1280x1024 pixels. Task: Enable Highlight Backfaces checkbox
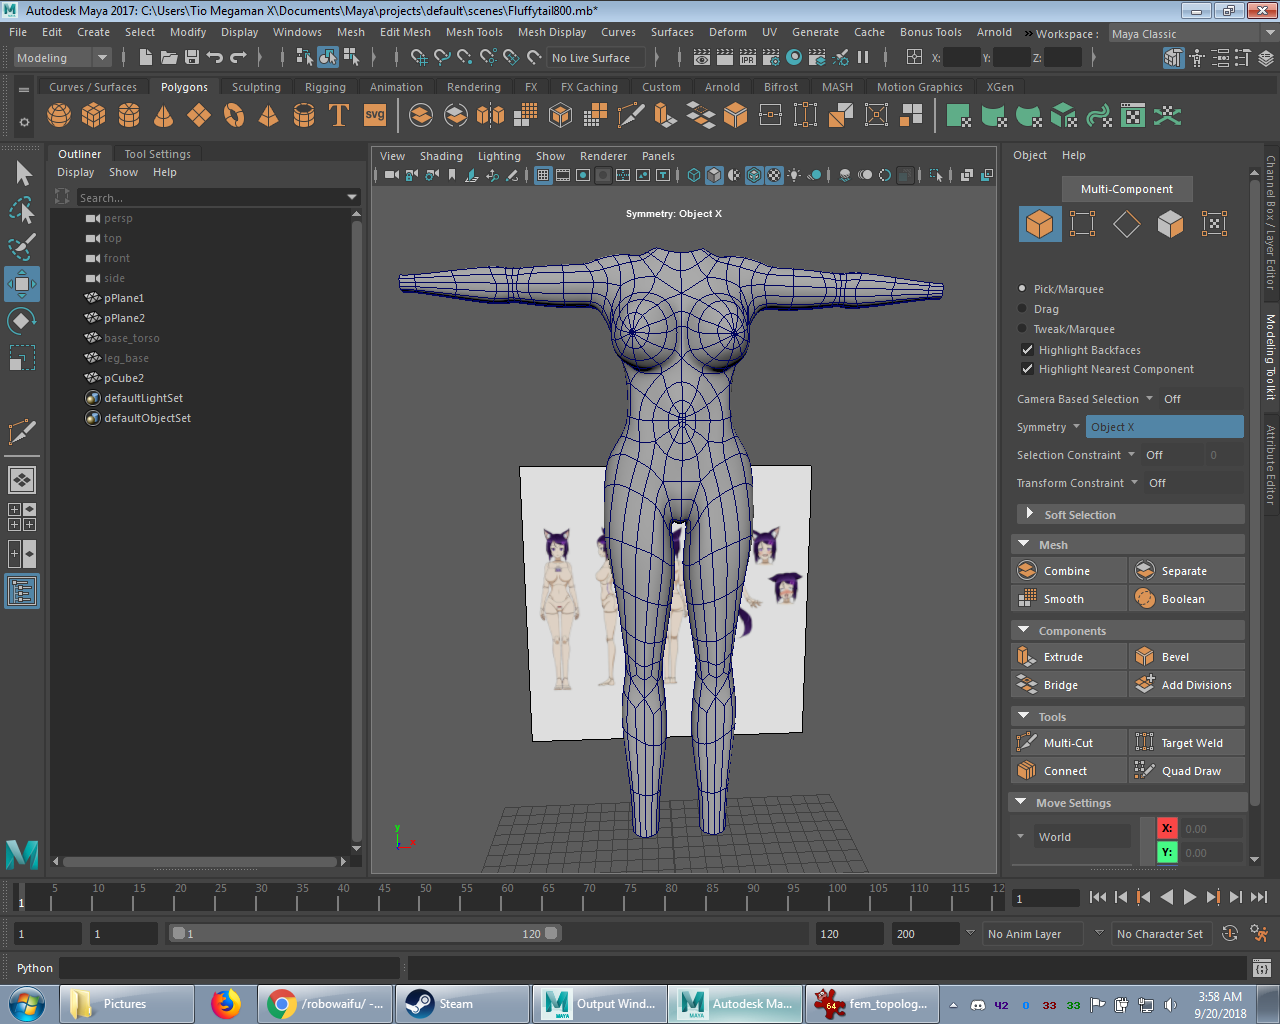click(1027, 350)
